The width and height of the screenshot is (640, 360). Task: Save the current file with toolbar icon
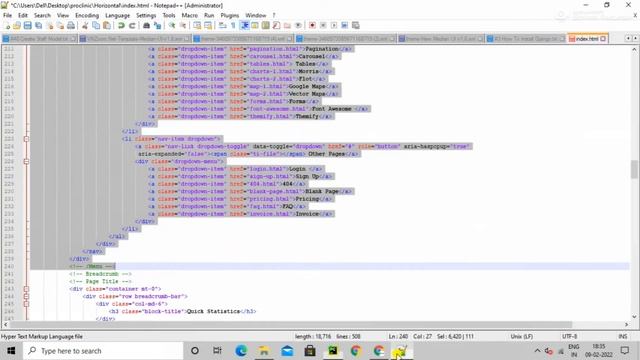pos(27,26)
